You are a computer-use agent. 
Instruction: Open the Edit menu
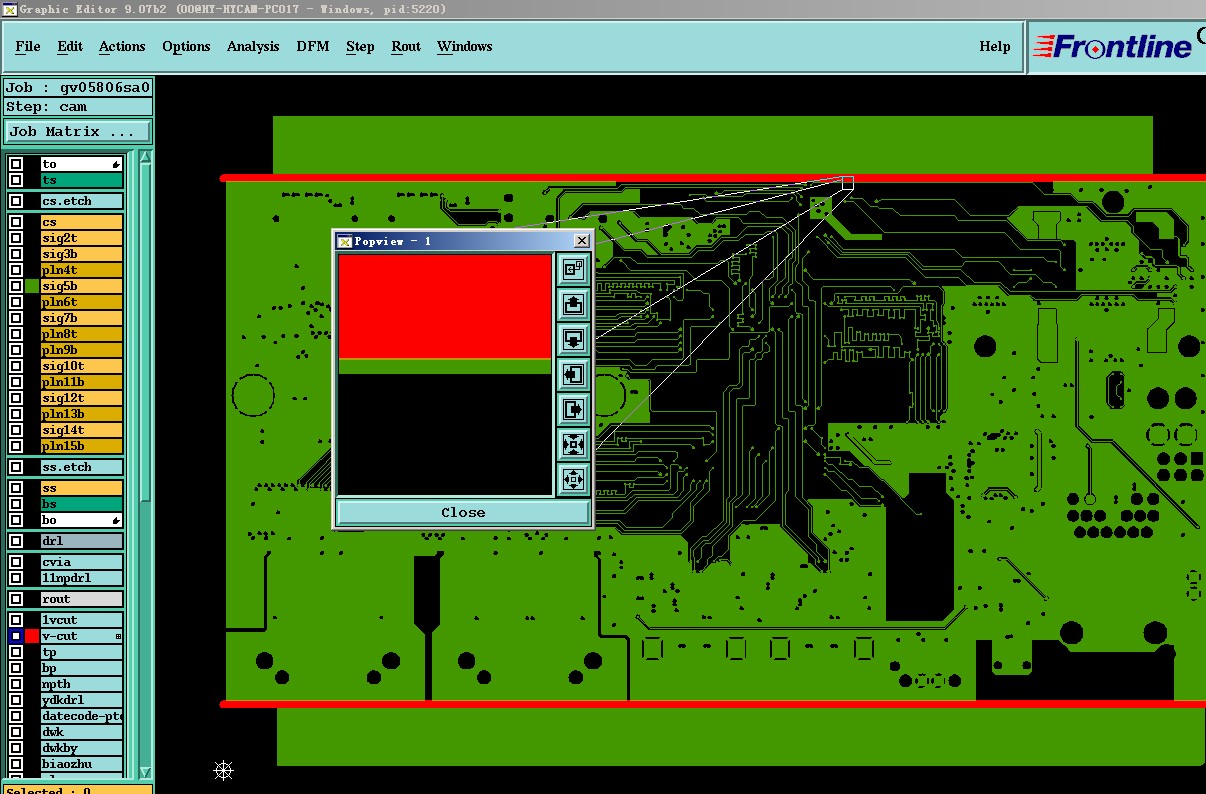point(70,46)
